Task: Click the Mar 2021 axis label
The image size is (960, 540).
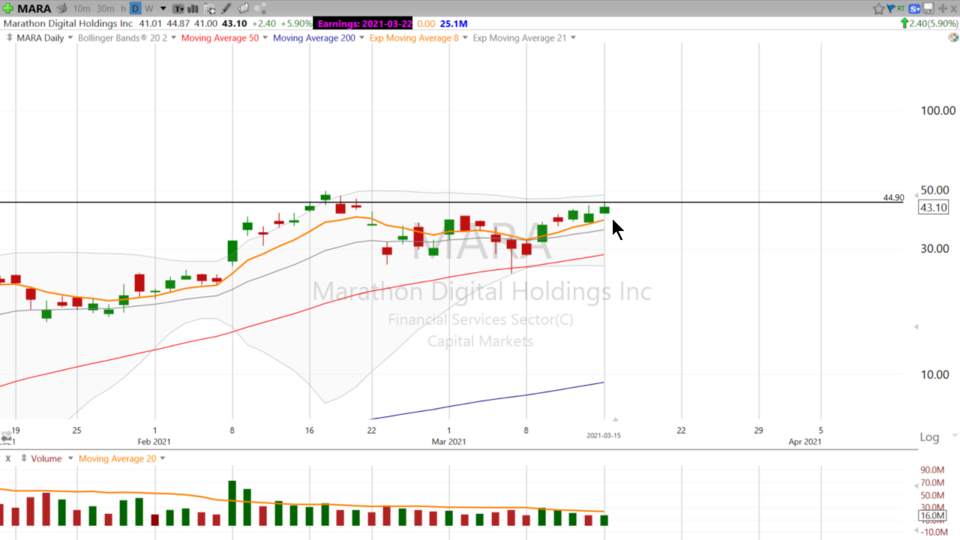Action: pyautogui.click(x=449, y=441)
